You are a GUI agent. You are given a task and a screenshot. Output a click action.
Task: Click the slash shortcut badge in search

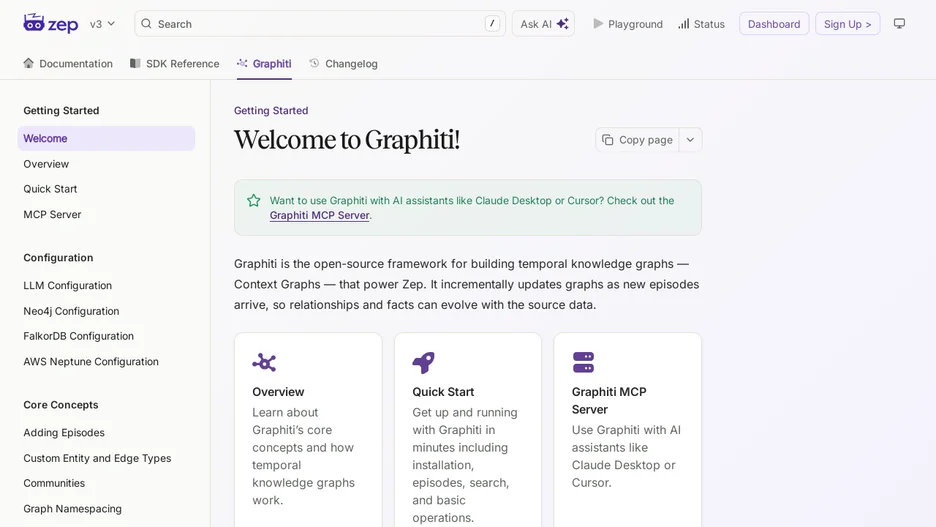click(x=492, y=24)
